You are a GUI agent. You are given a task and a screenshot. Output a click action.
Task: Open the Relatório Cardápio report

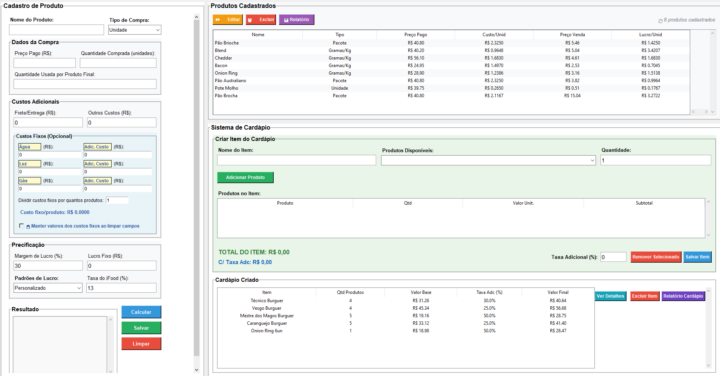[x=683, y=296]
